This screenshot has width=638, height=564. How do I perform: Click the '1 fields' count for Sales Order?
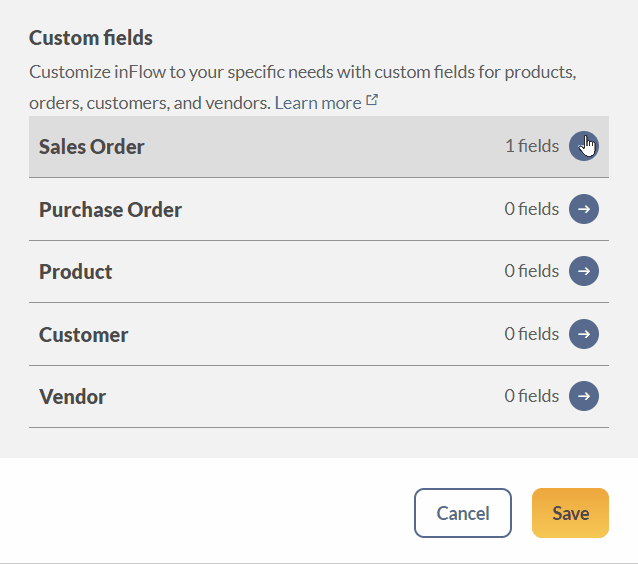click(x=532, y=146)
